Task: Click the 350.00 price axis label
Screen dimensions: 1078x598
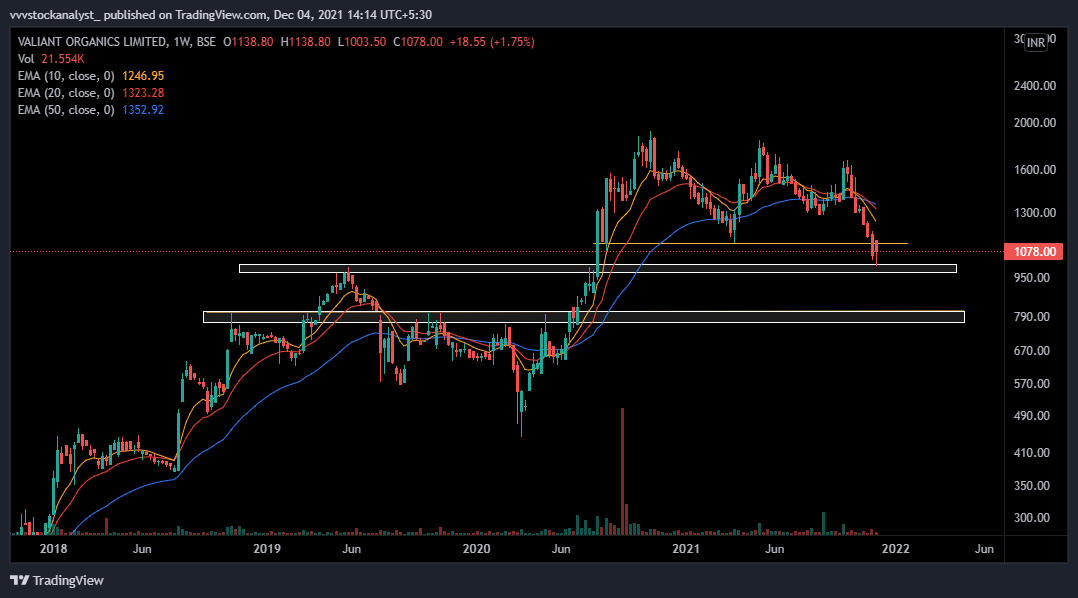Action: [1032, 486]
